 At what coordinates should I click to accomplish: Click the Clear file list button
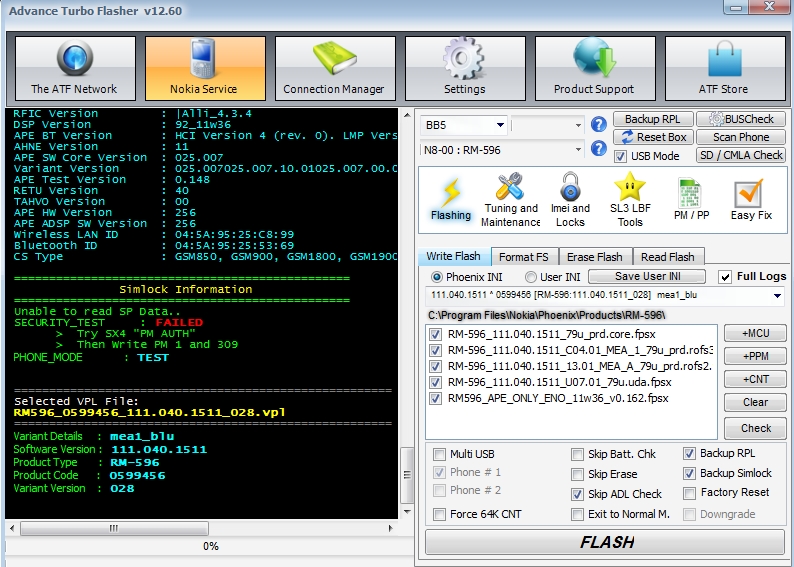(x=755, y=402)
